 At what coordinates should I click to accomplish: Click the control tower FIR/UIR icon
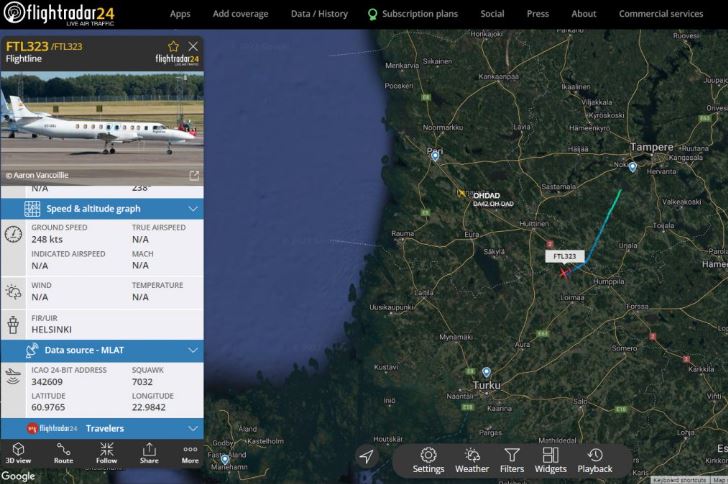coord(13,324)
